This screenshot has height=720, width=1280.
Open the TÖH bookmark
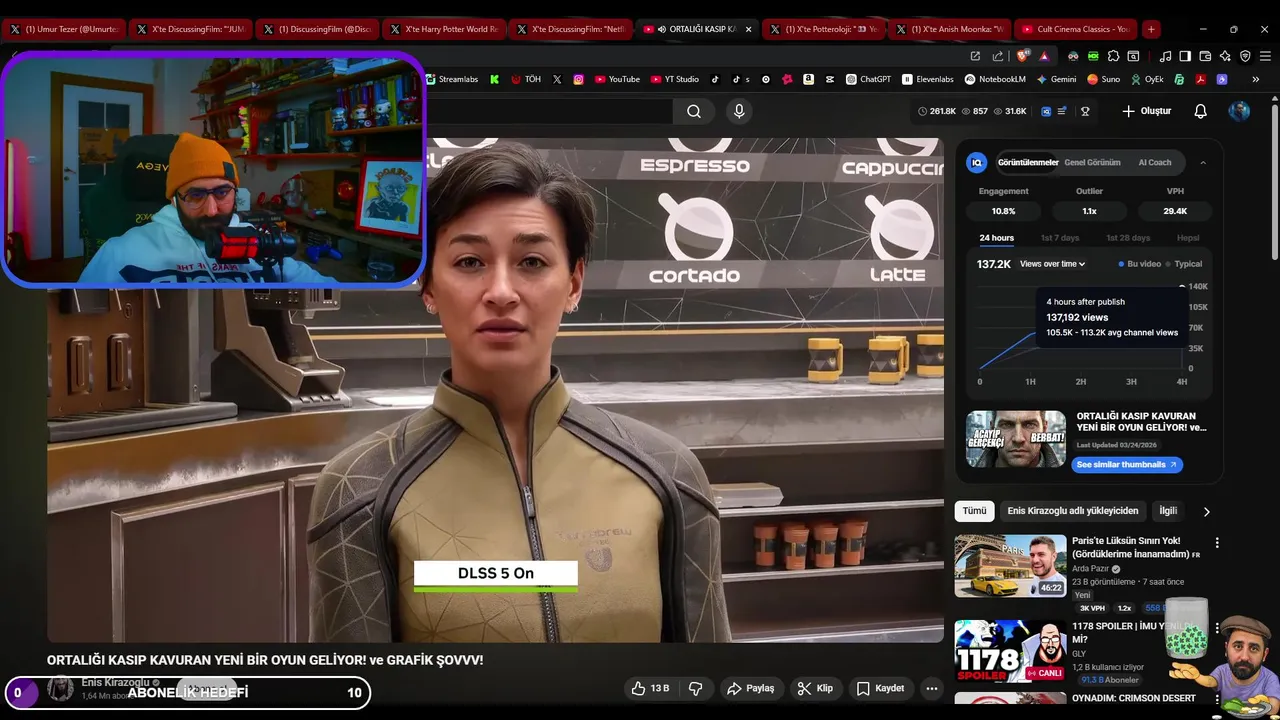tap(526, 79)
